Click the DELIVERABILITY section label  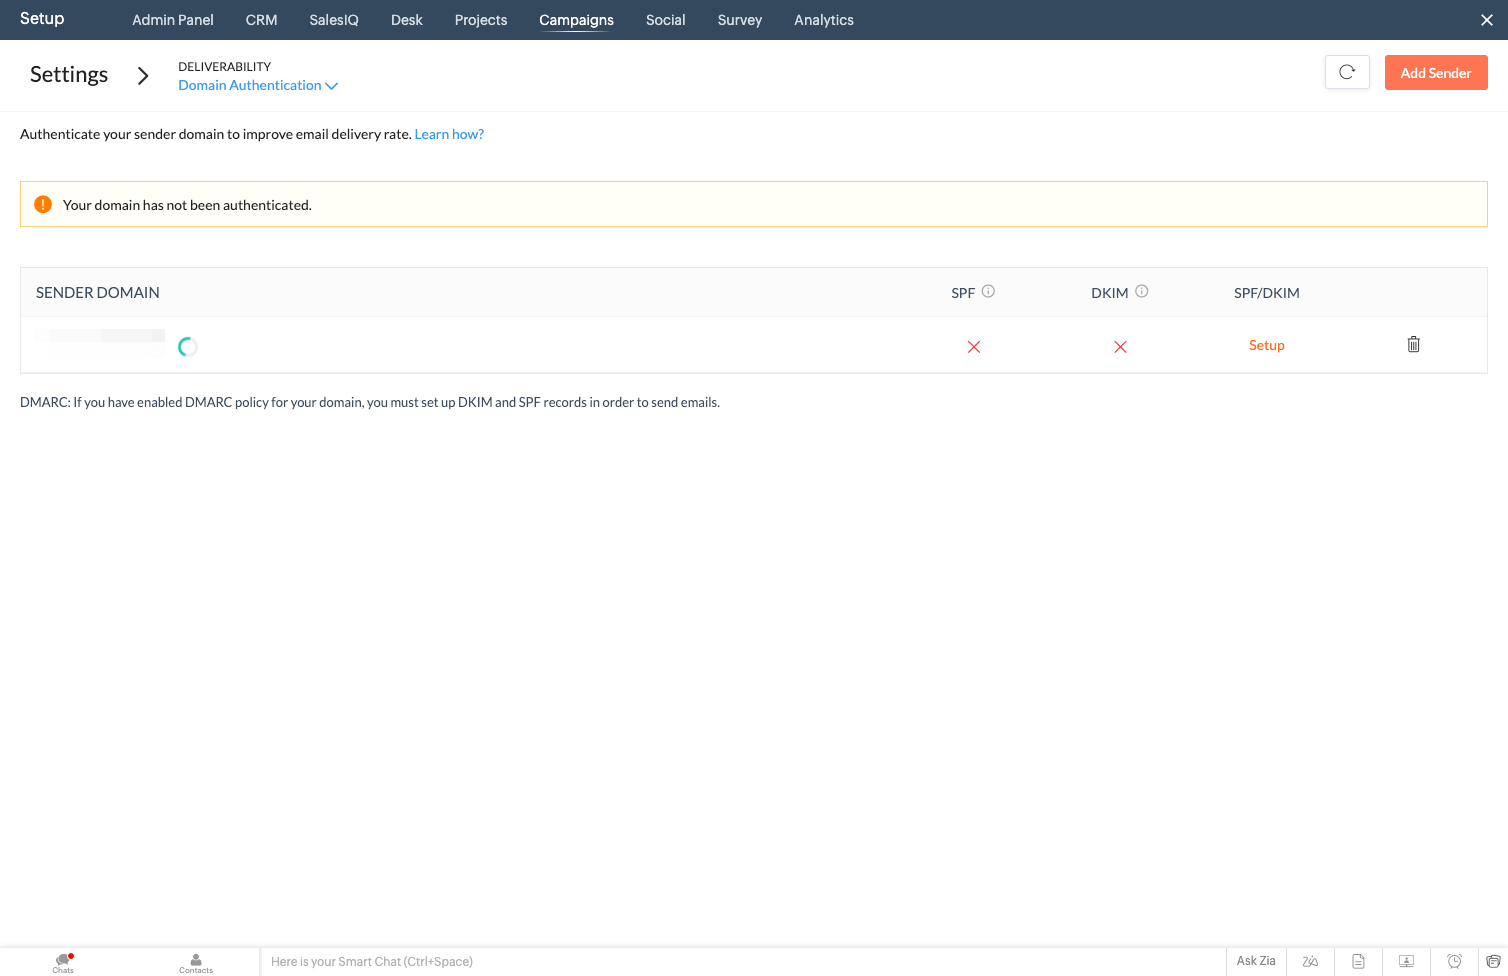(225, 67)
